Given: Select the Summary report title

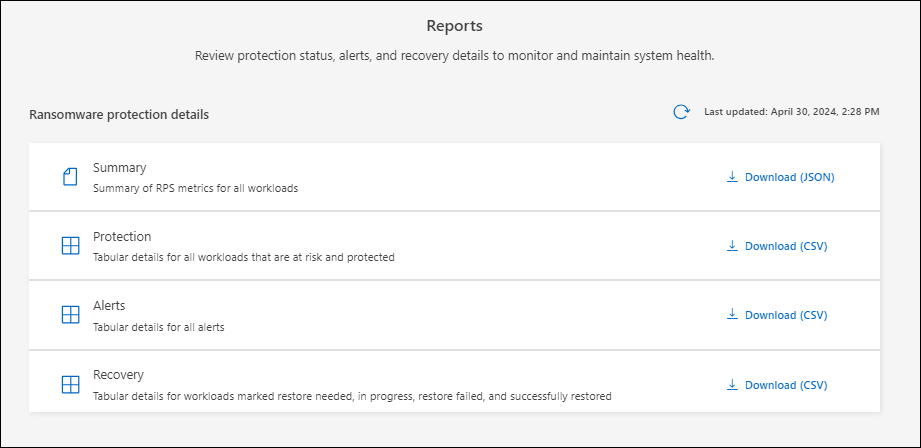Looking at the screenshot, I should coord(119,168).
